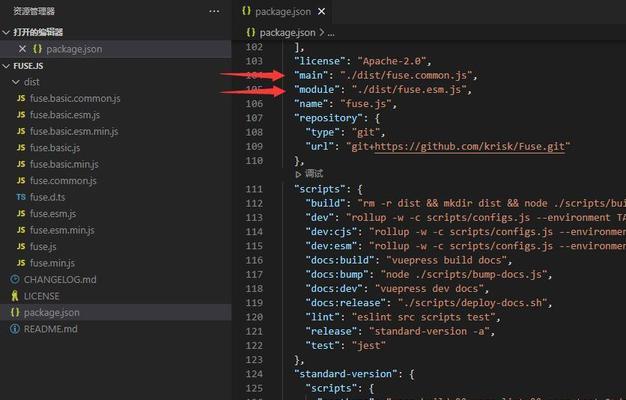Click the "docs:release" key on line 119

(346, 303)
